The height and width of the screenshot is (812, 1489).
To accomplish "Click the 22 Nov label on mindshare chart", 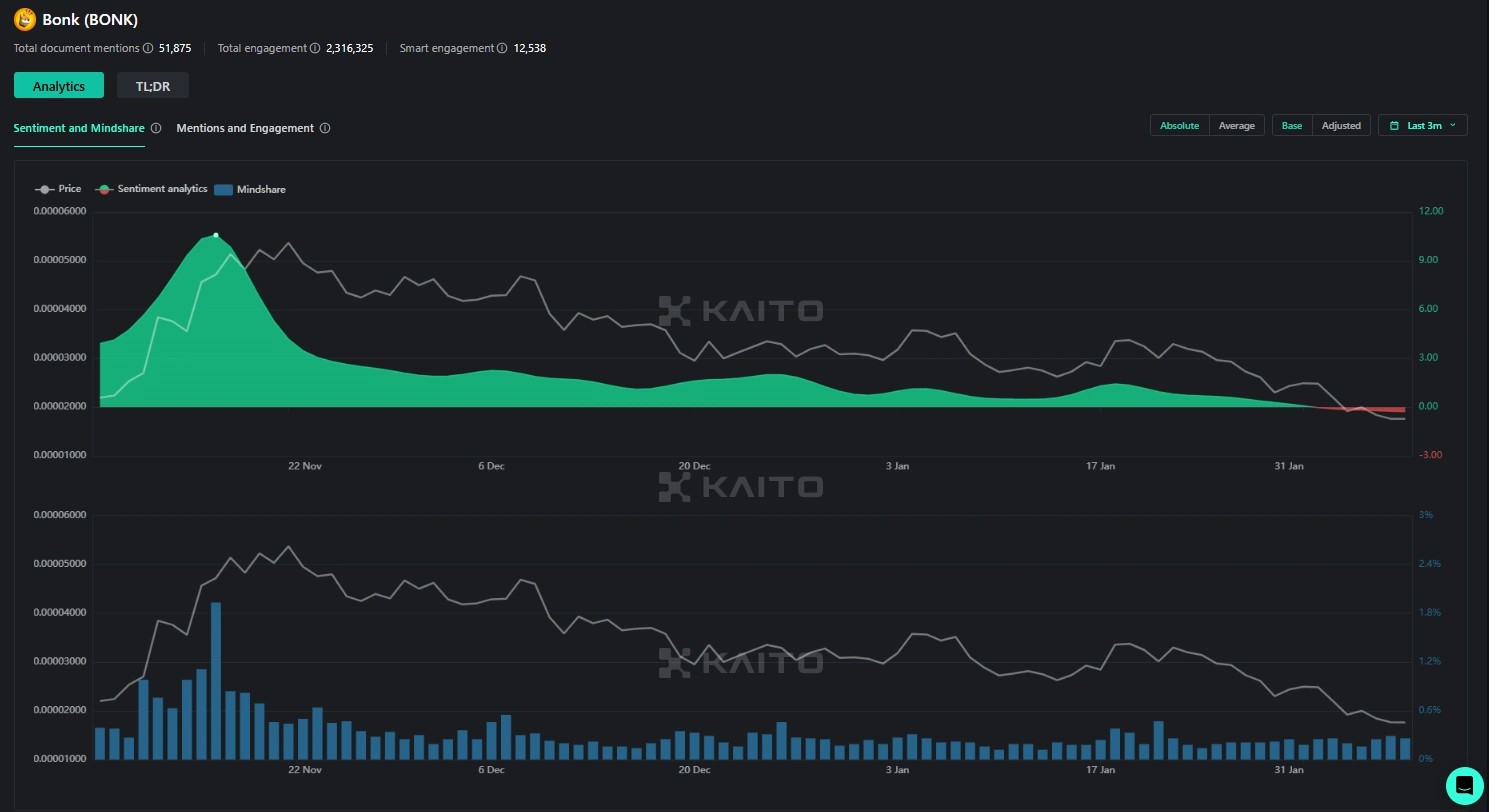I will pos(305,770).
